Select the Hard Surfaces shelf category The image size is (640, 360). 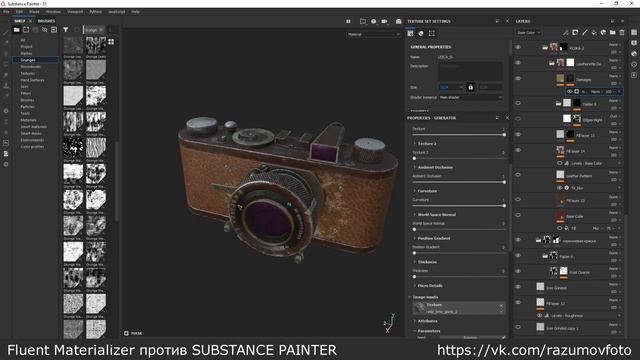coord(32,80)
